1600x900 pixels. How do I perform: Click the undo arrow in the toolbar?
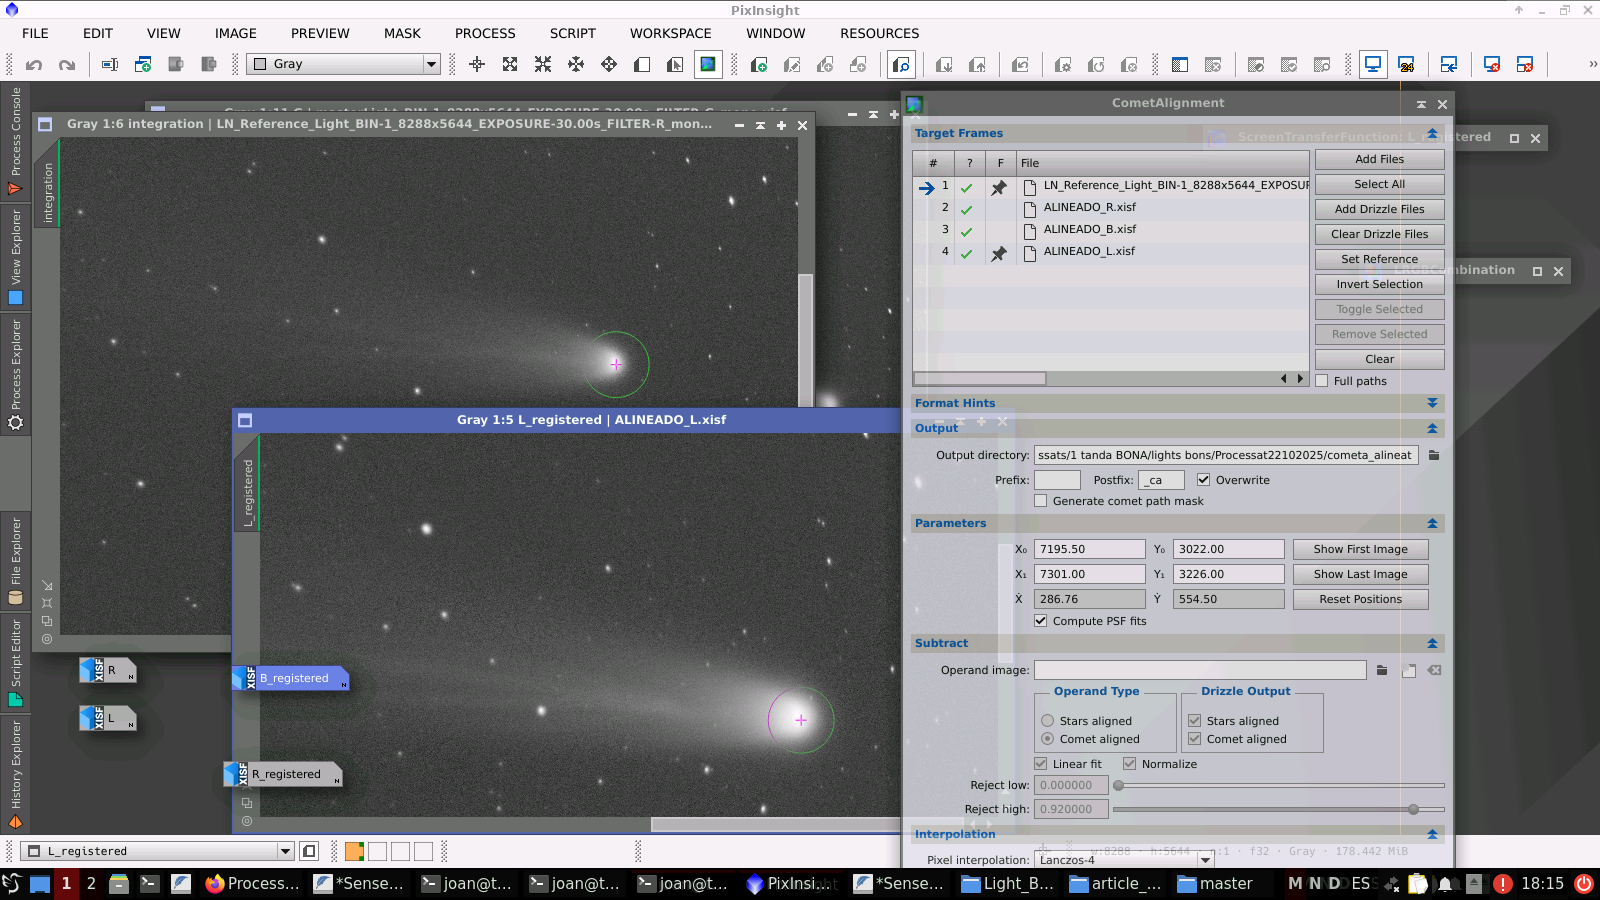[x=34, y=65]
